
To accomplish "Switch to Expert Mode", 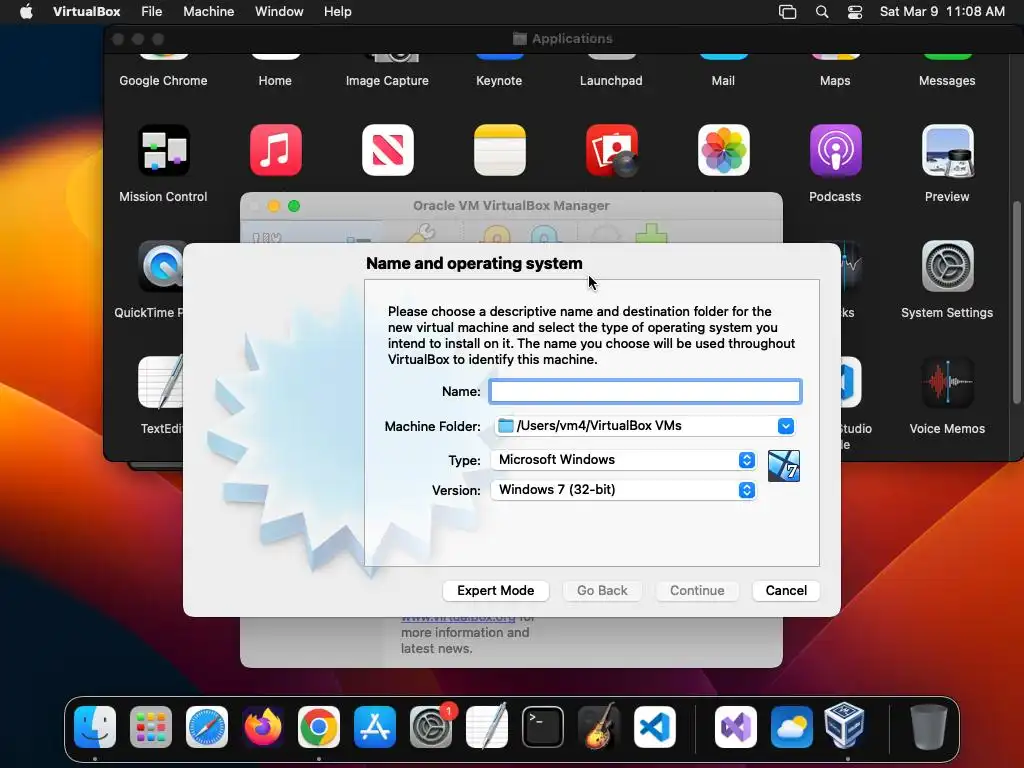I will tap(496, 590).
